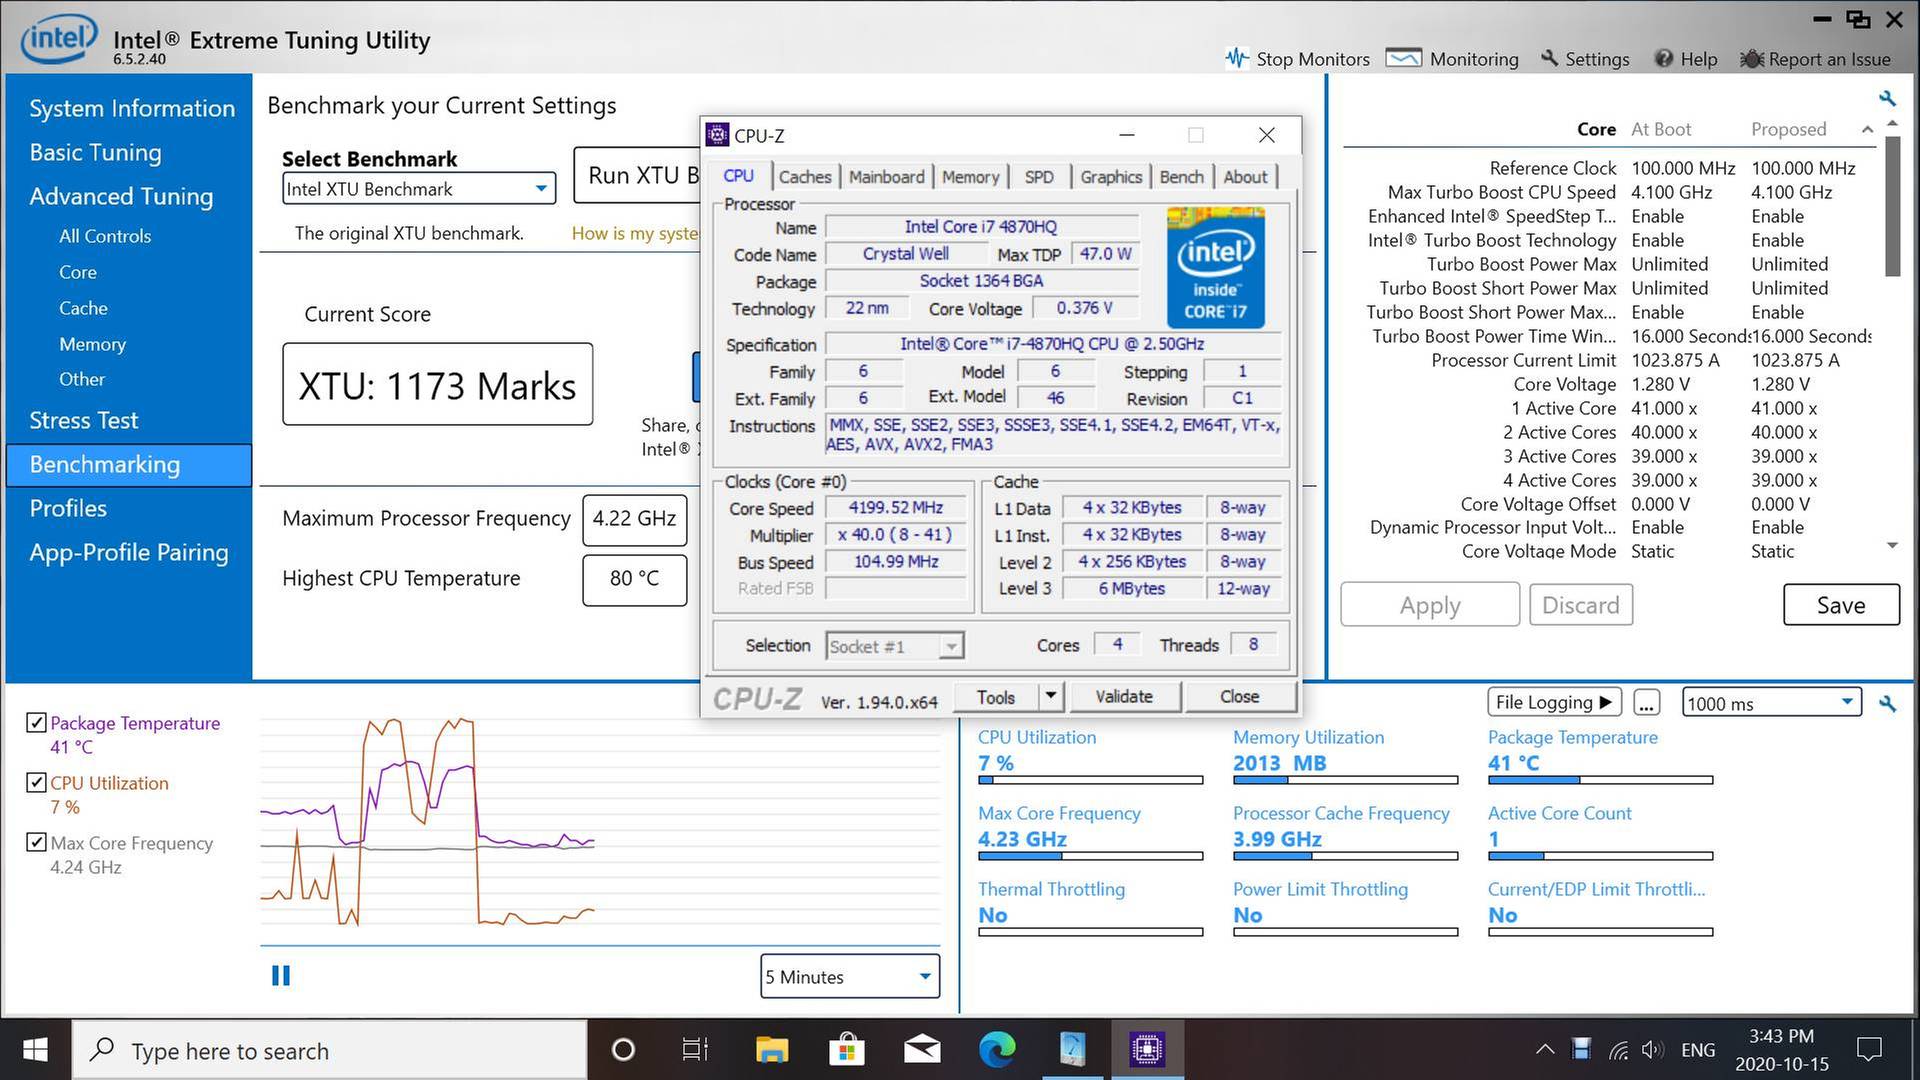Click the Report an Issue bug icon
The width and height of the screenshot is (1920, 1080).
point(1751,59)
